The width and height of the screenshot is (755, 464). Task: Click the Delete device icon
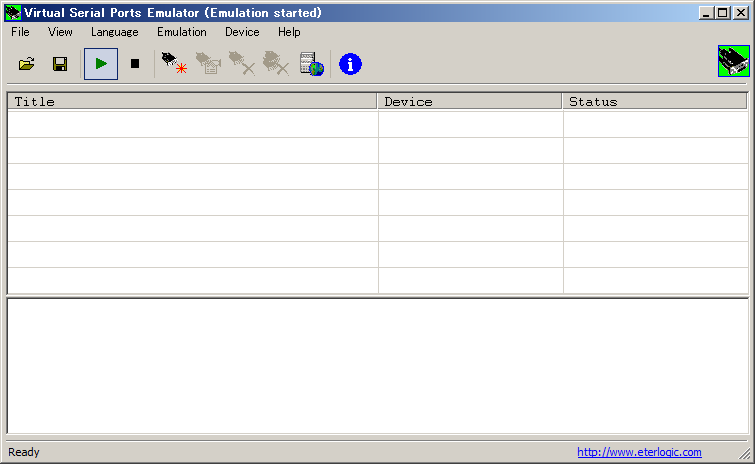pyautogui.click(x=242, y=64)
